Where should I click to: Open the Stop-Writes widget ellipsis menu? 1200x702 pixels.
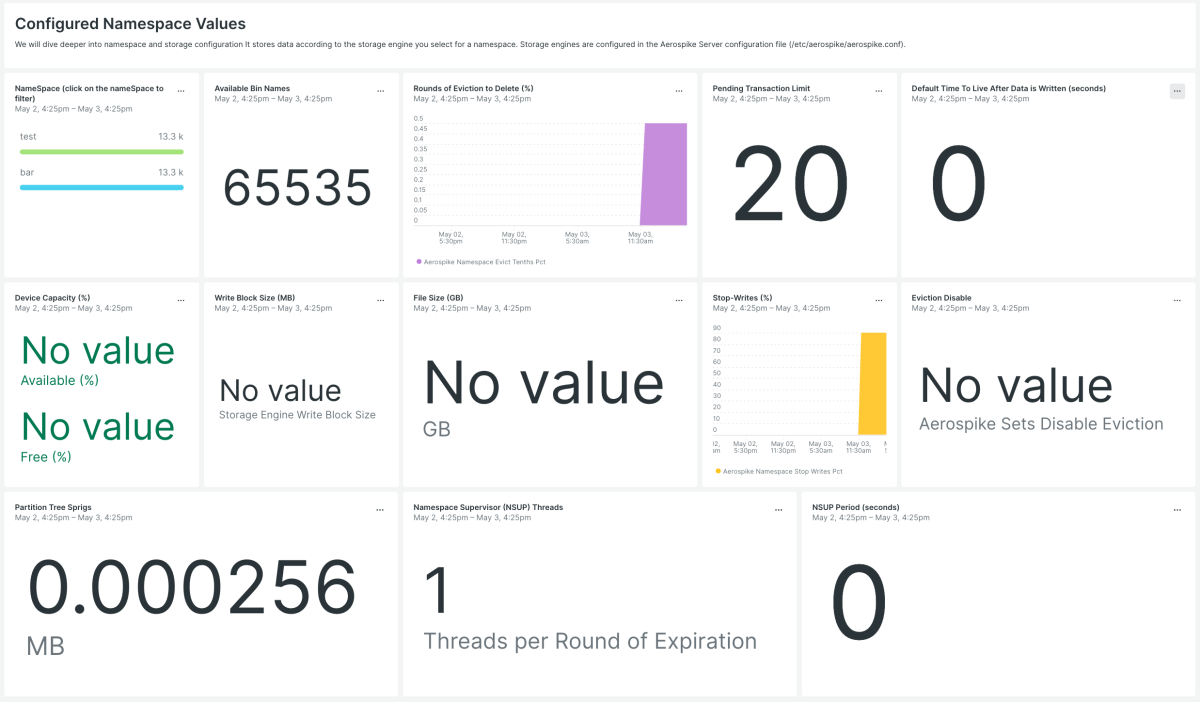(x=879, y=300)
